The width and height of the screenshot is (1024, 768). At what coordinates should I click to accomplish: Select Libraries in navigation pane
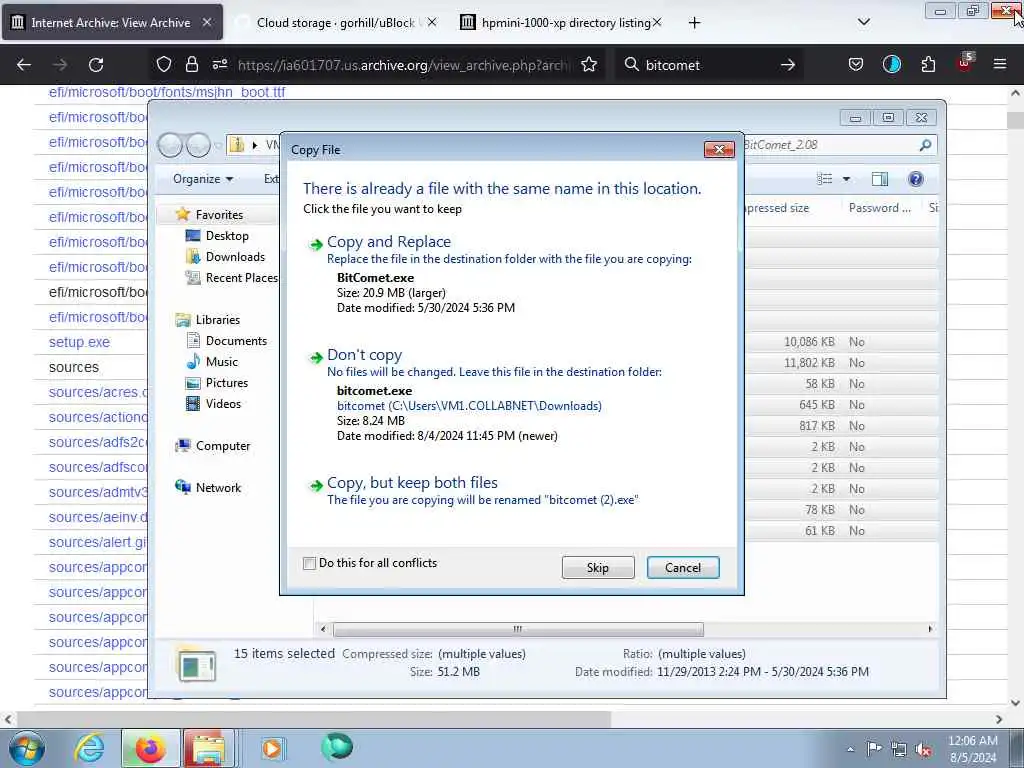point(217,319)
